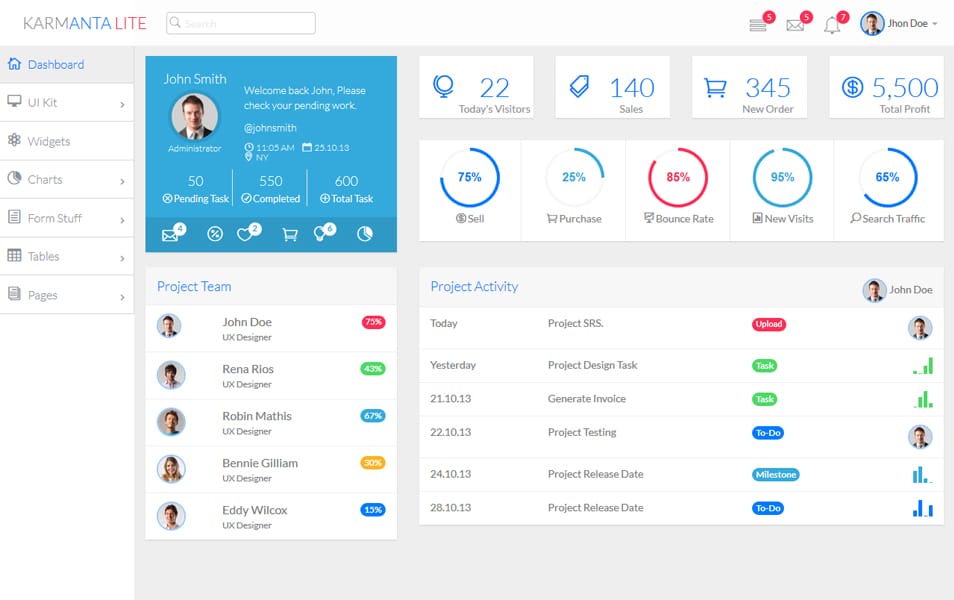Click the Project Team heading
Image resolution: width=954 pixels, height=600 pixels.
tap(194, 287)
